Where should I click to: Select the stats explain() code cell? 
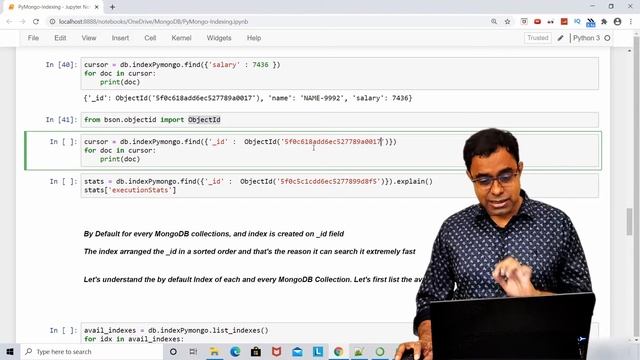coord(340,186)
